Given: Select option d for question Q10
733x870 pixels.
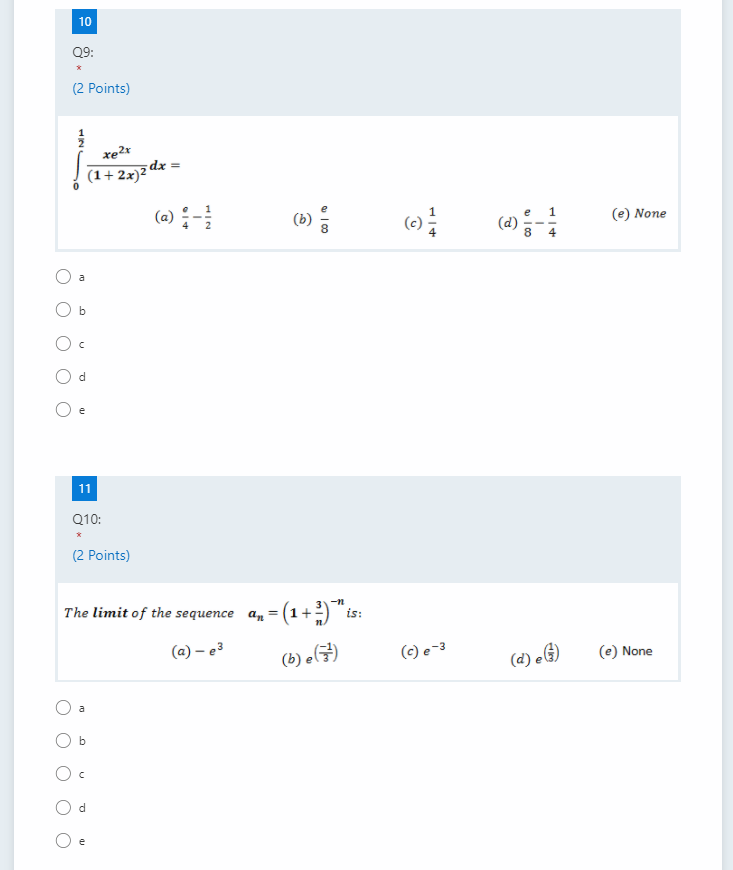Looking at the screenshot, I should (x=63, y=807).
